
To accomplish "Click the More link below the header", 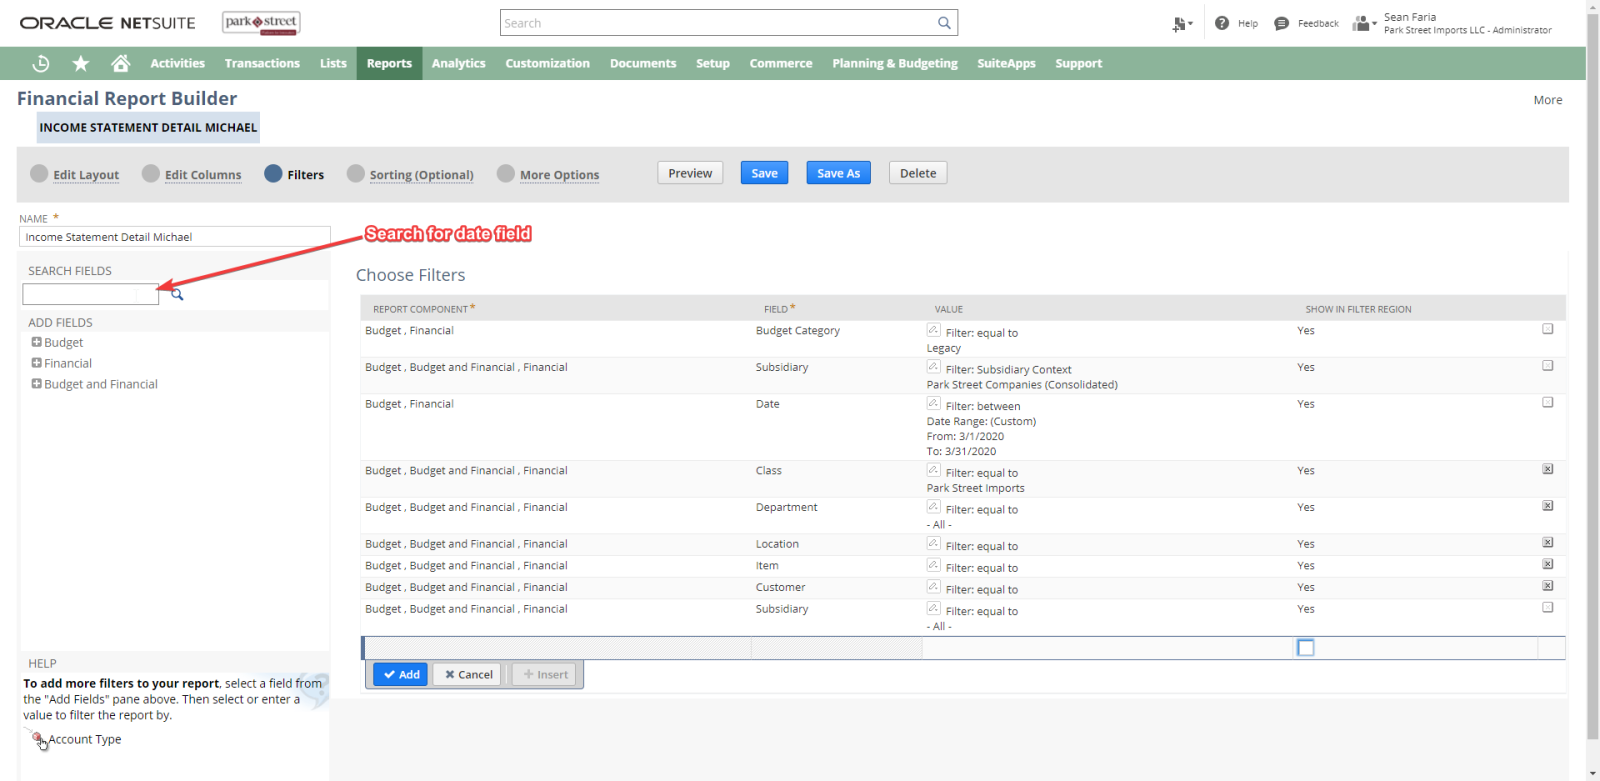I will 1547,100.
